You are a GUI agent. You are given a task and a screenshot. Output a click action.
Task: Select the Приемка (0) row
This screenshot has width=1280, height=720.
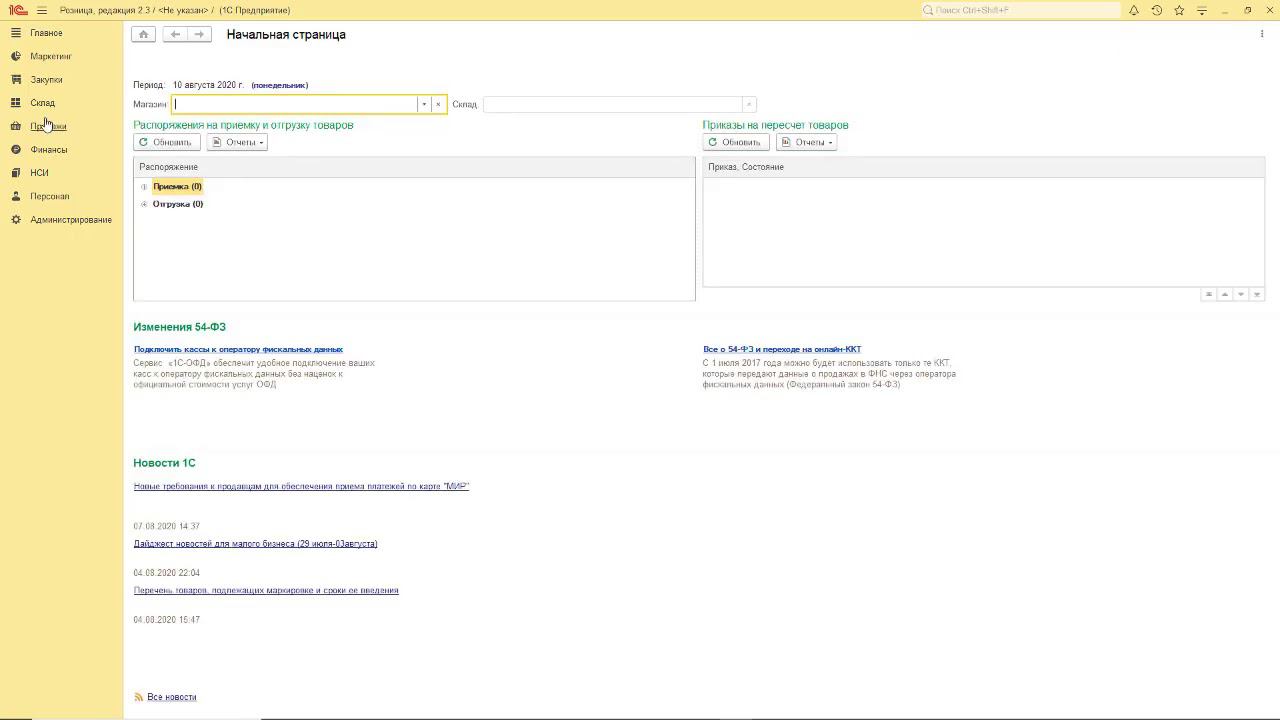(x=177, y=187)
